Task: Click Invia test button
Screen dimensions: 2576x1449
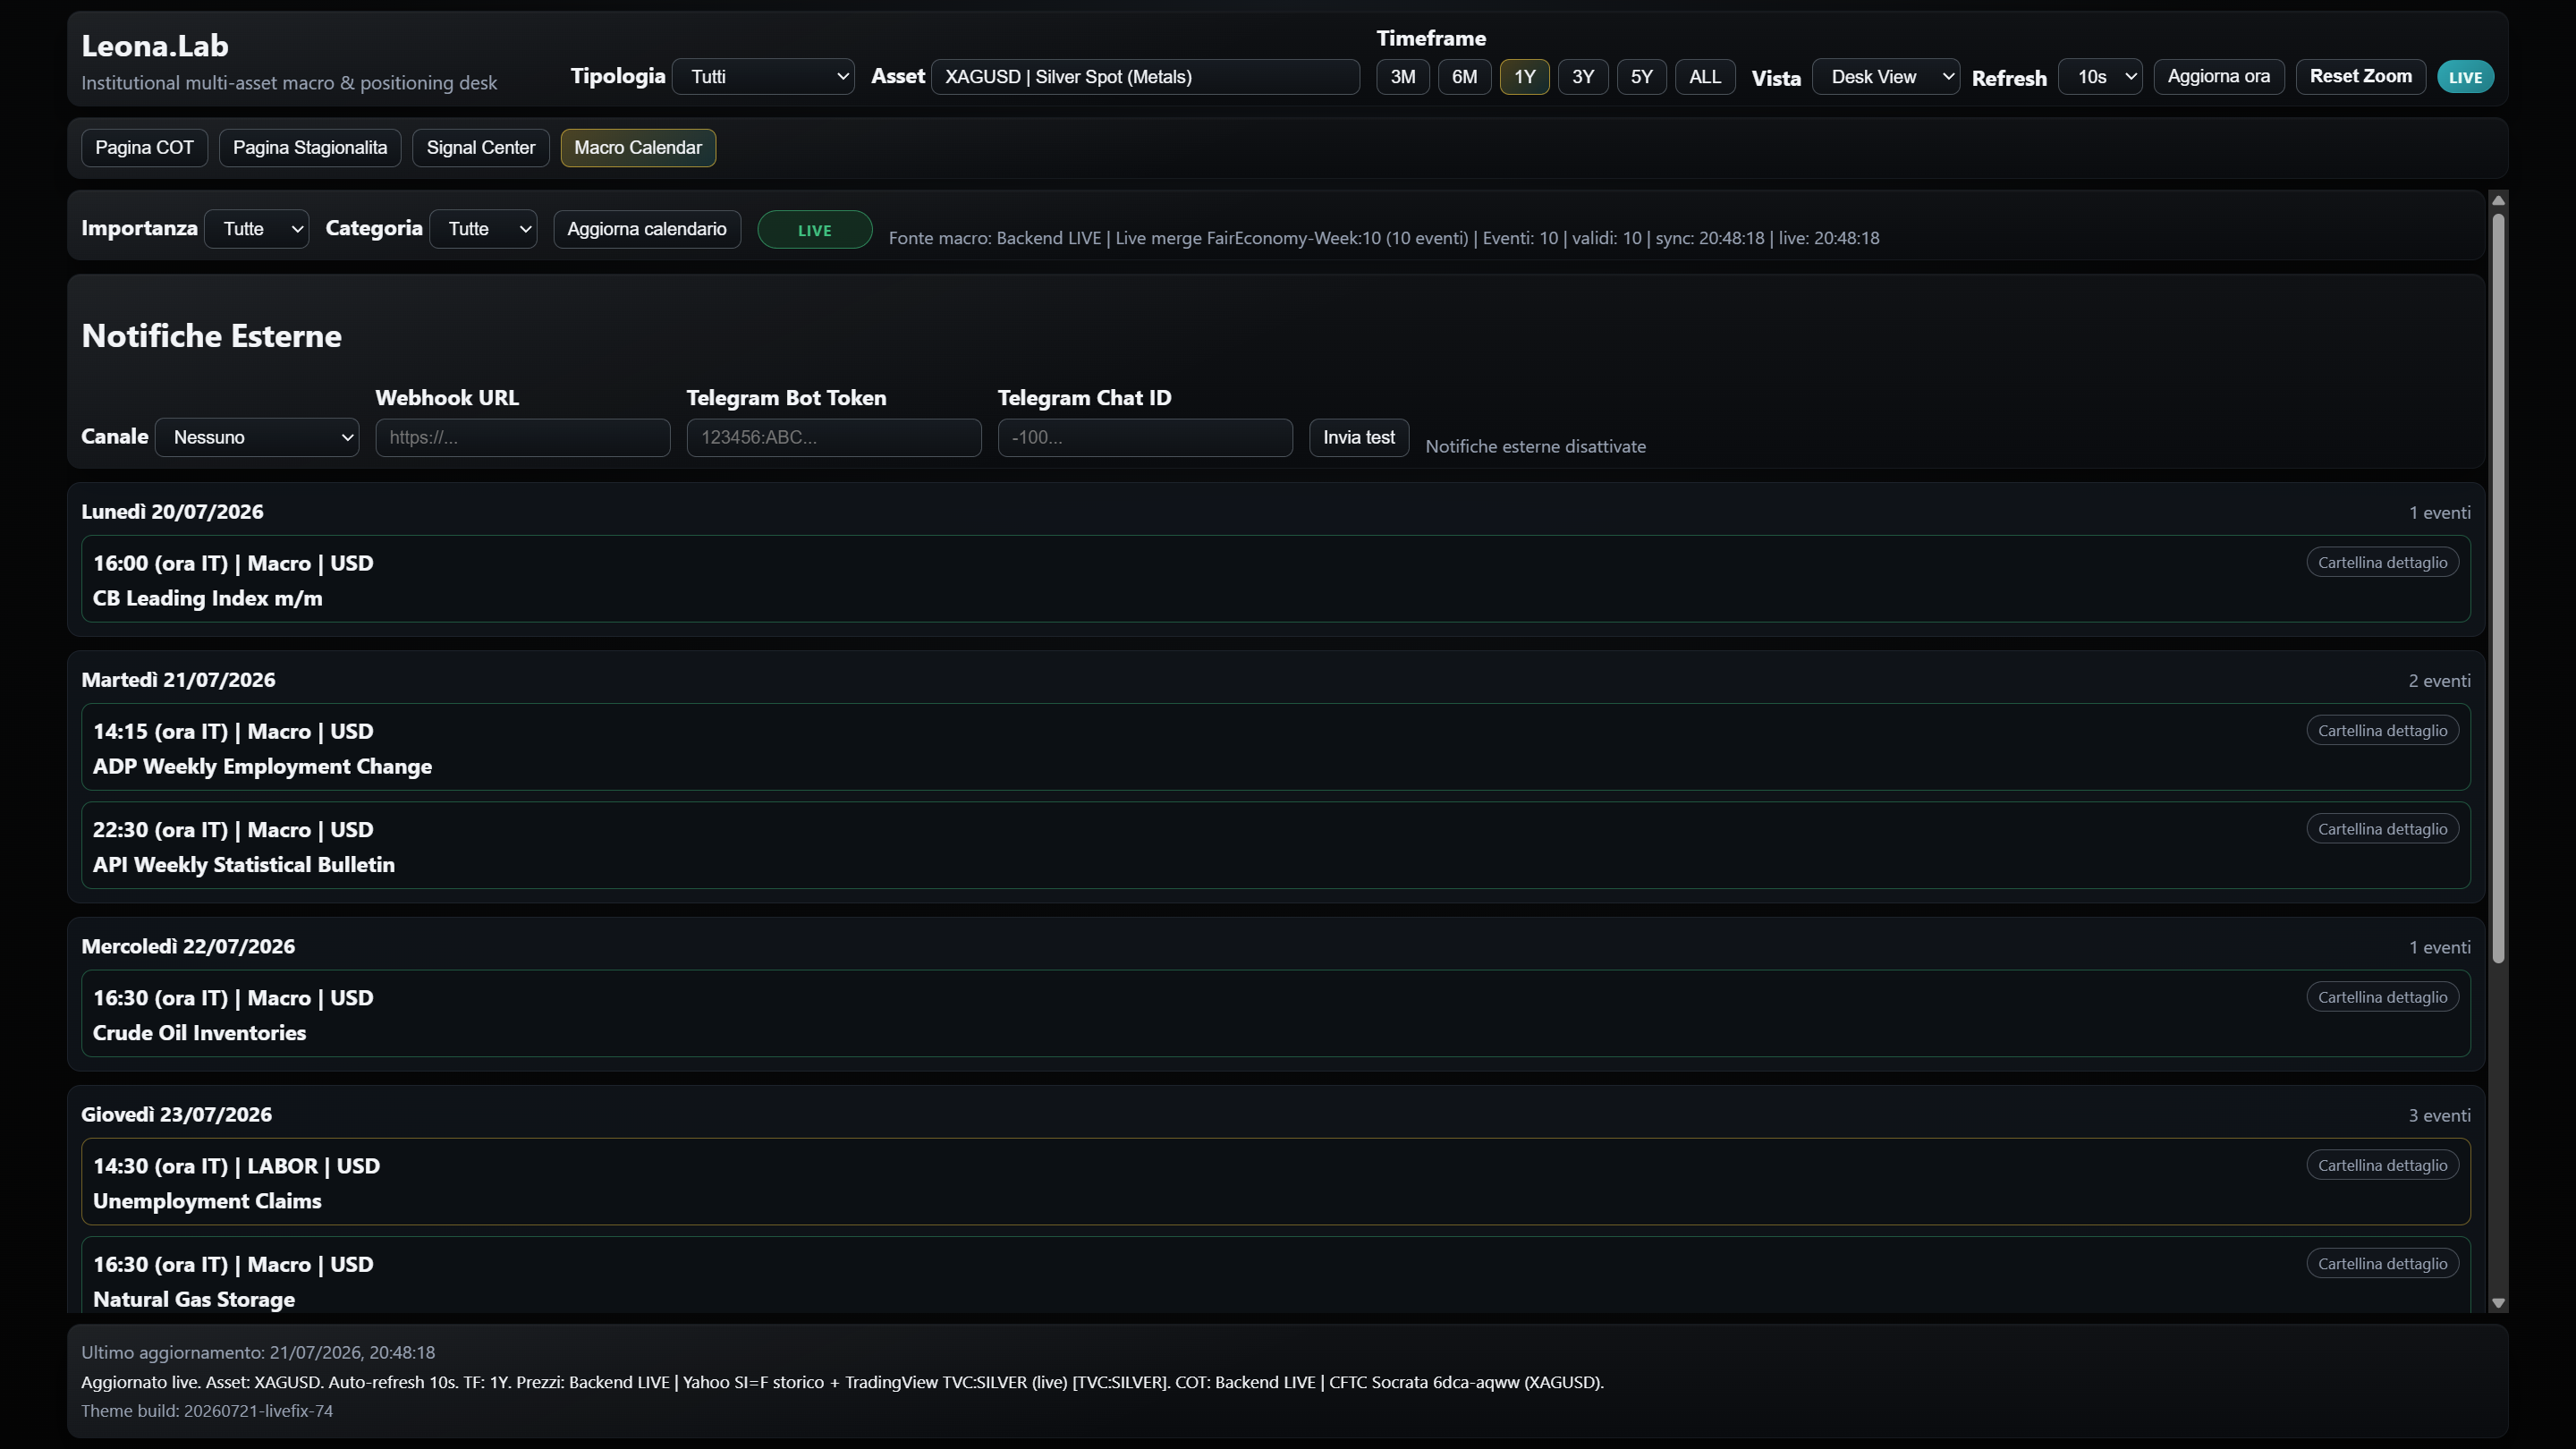Action: tap(1359, 437)
